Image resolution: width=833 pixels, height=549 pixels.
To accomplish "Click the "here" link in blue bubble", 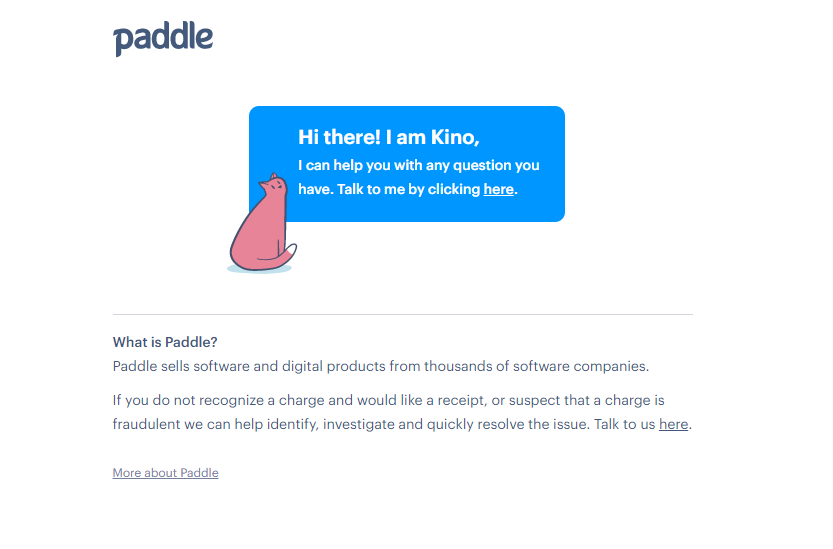I will tap(498, 189).
